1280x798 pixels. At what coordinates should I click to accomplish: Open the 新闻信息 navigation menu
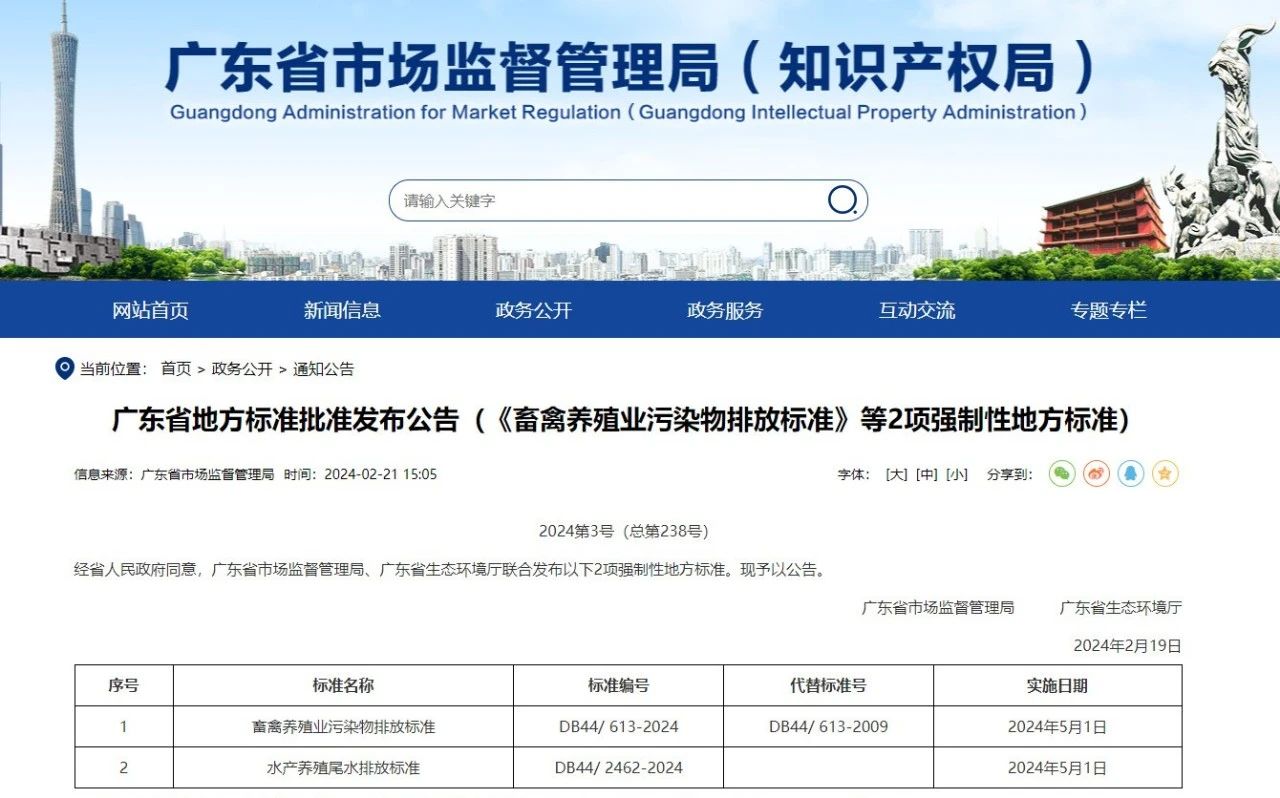tap(342, 311)
